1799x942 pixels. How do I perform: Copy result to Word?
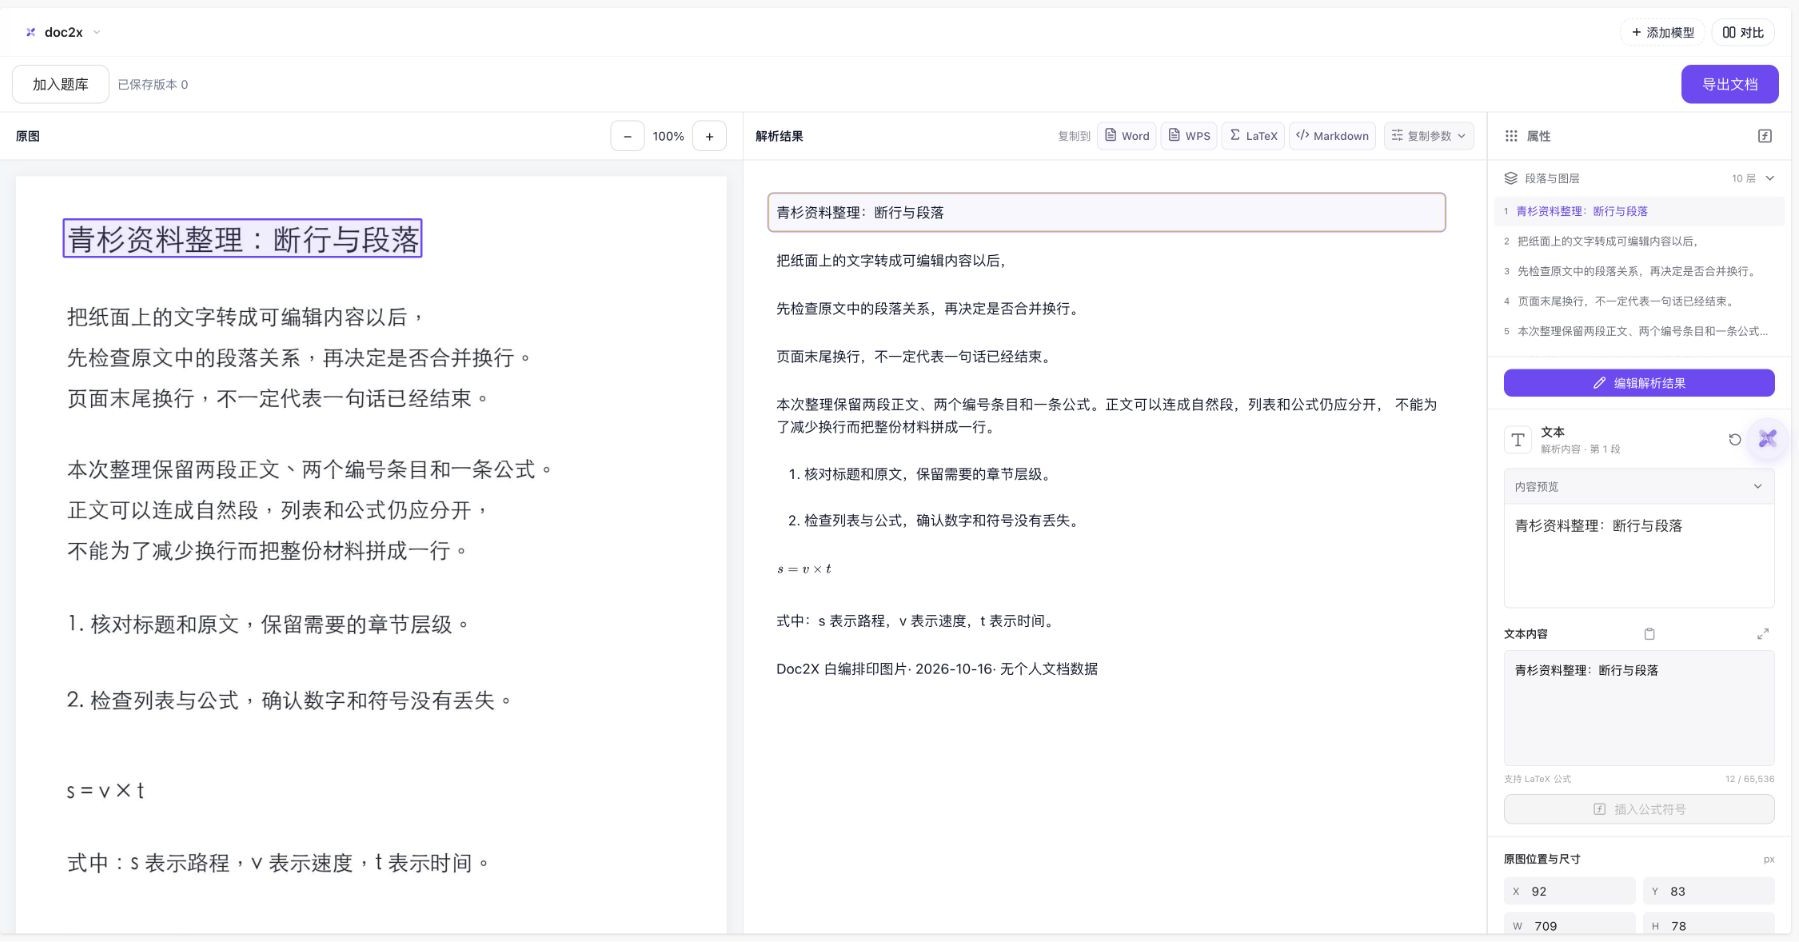click(1127, 136)
